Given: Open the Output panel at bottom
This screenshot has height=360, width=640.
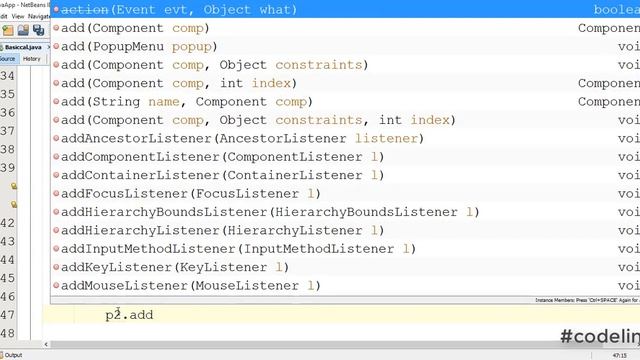Looking at the screenshot, I should pos(11,355).
